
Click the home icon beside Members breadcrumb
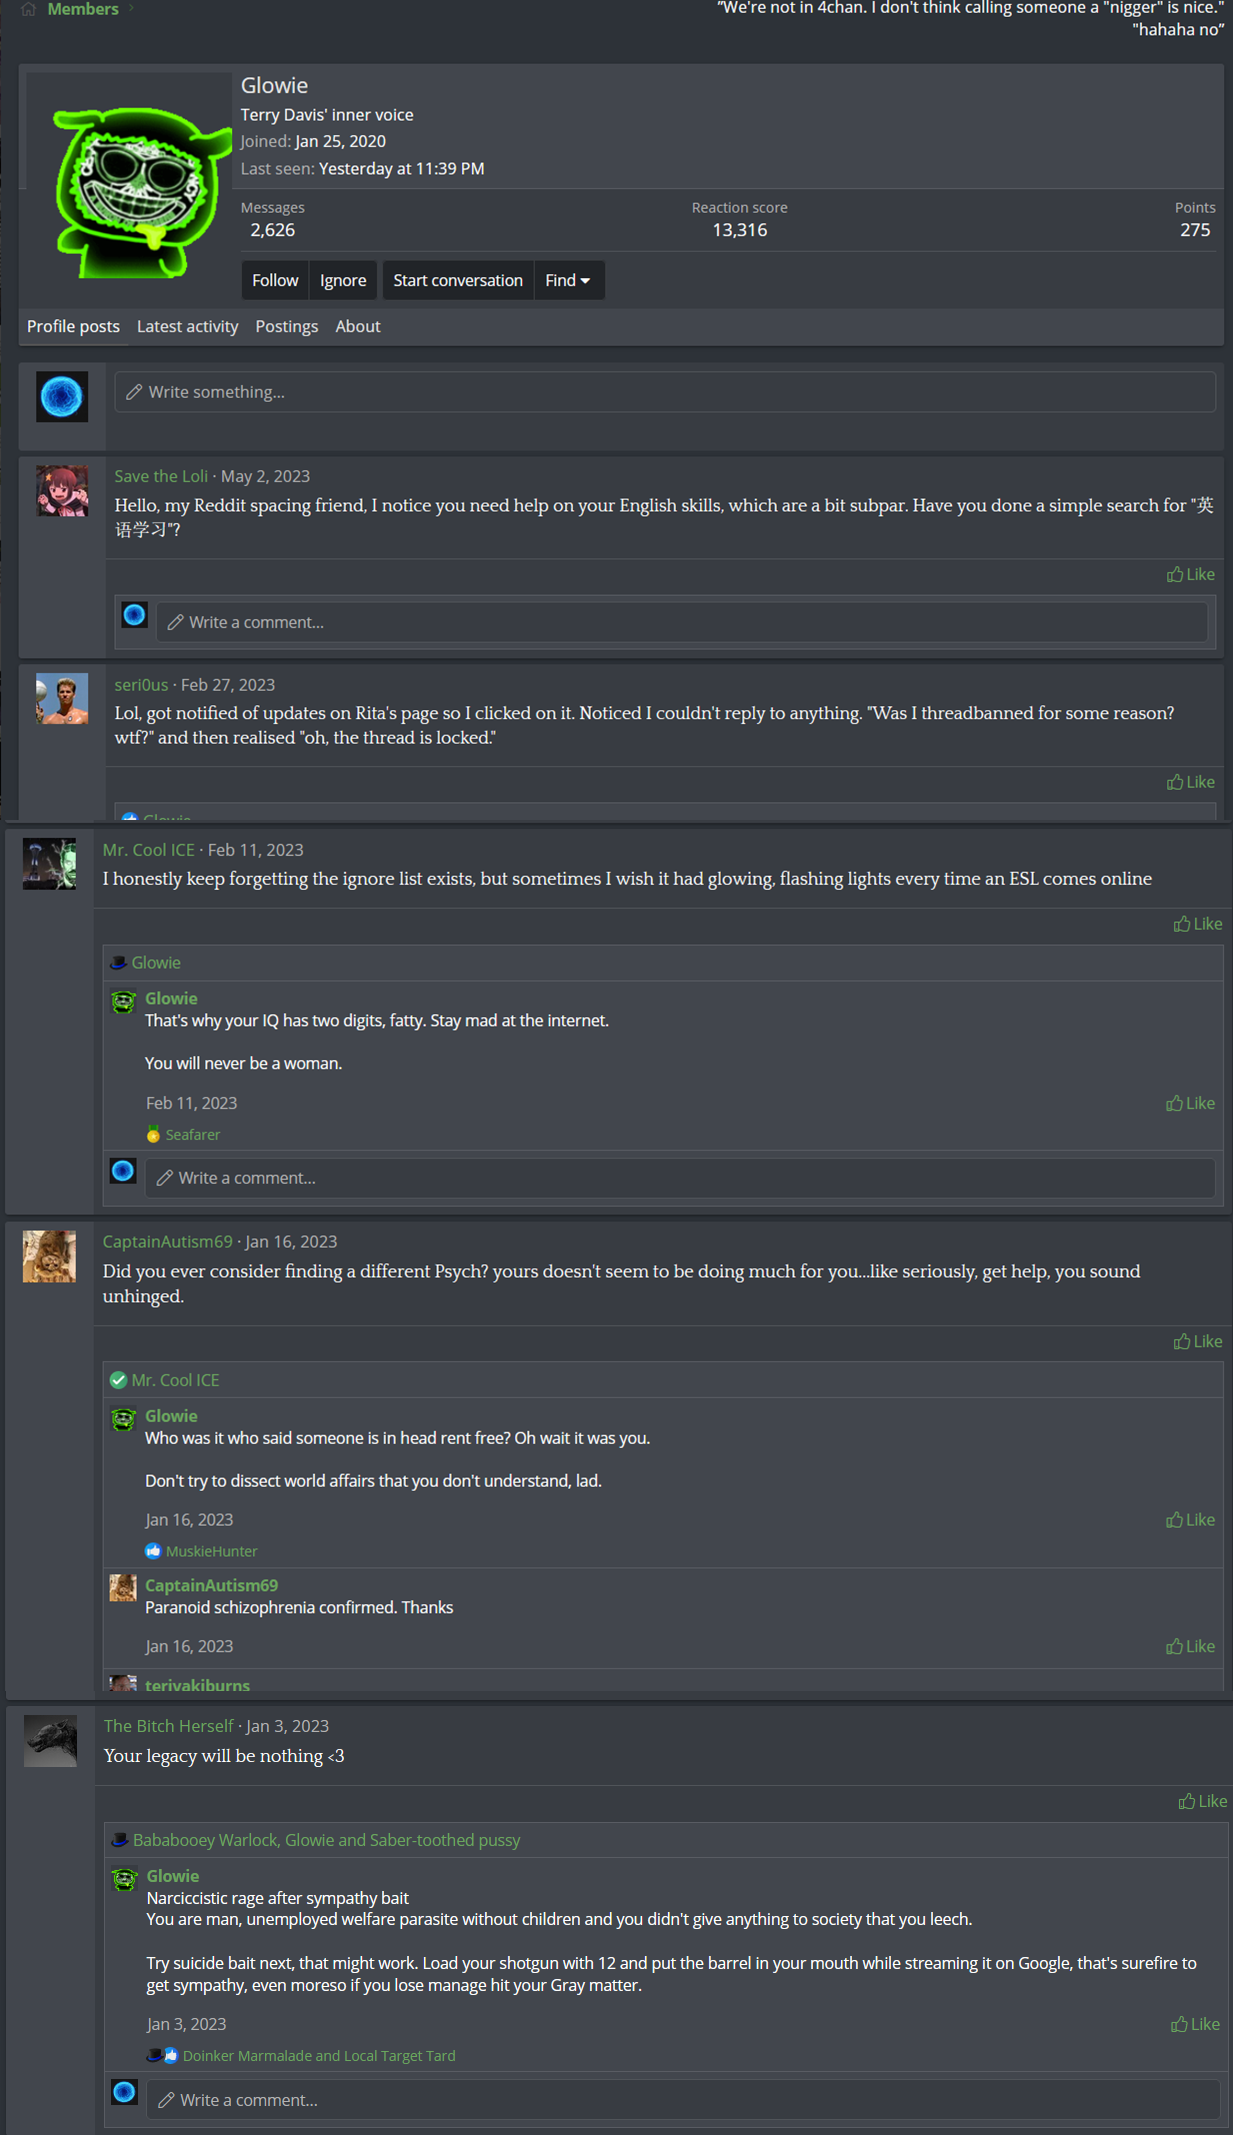point(28,9)
